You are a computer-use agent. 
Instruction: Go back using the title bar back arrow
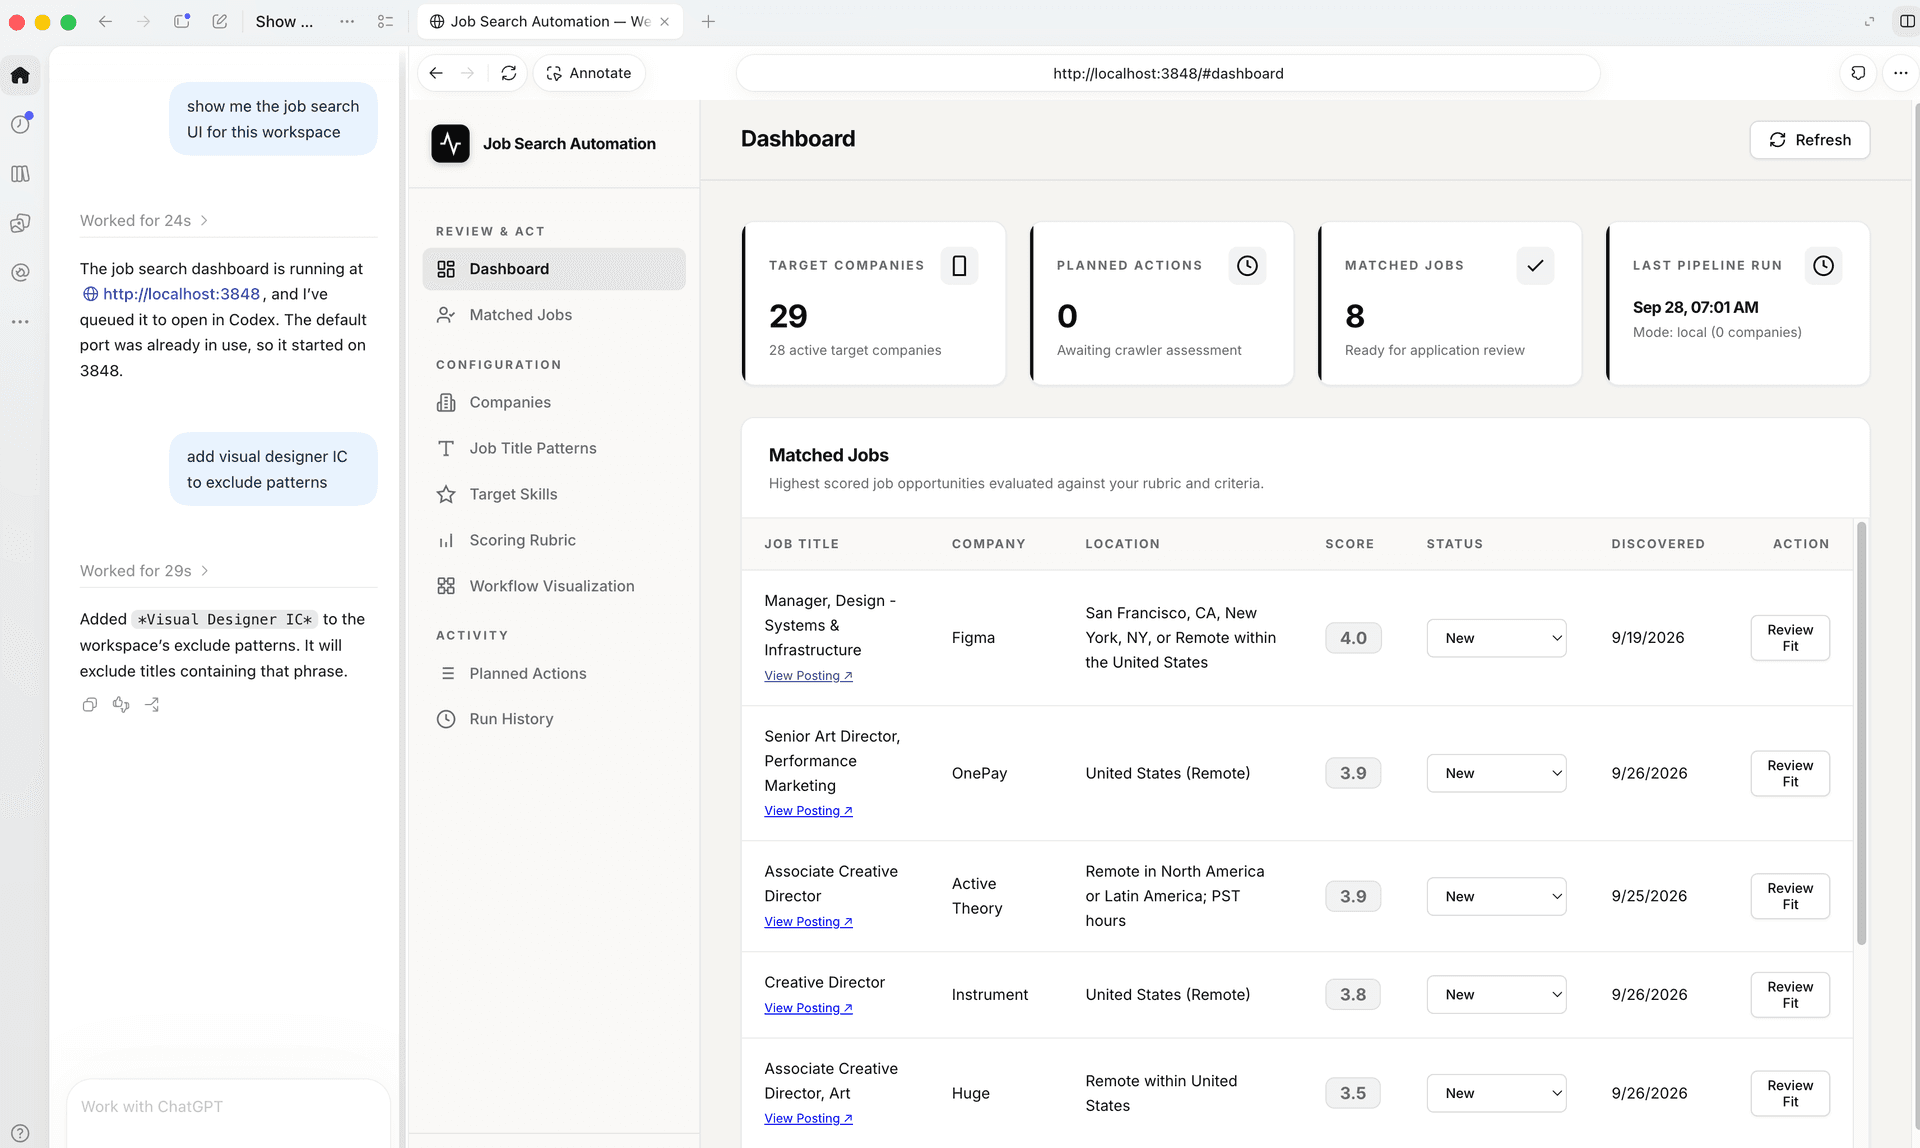click(x=105, y=21)
